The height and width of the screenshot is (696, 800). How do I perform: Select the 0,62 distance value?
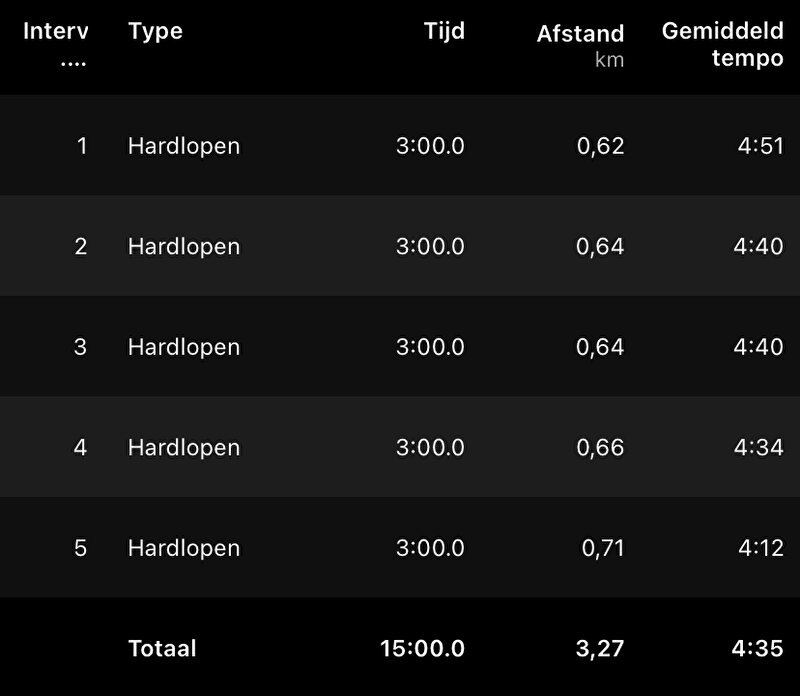click(601, 146)
